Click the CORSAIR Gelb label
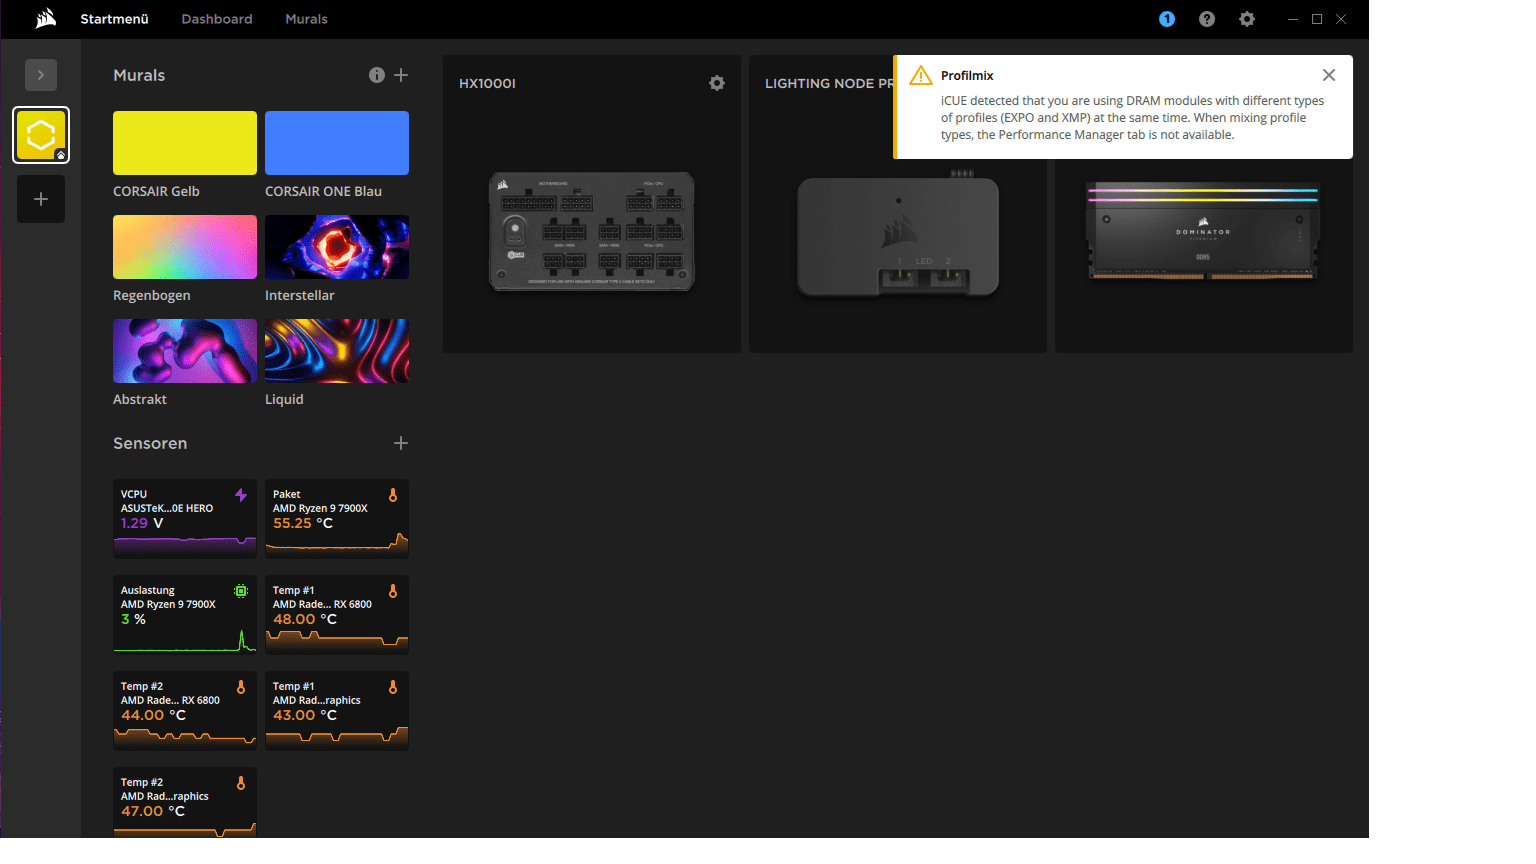 (156, 191)
